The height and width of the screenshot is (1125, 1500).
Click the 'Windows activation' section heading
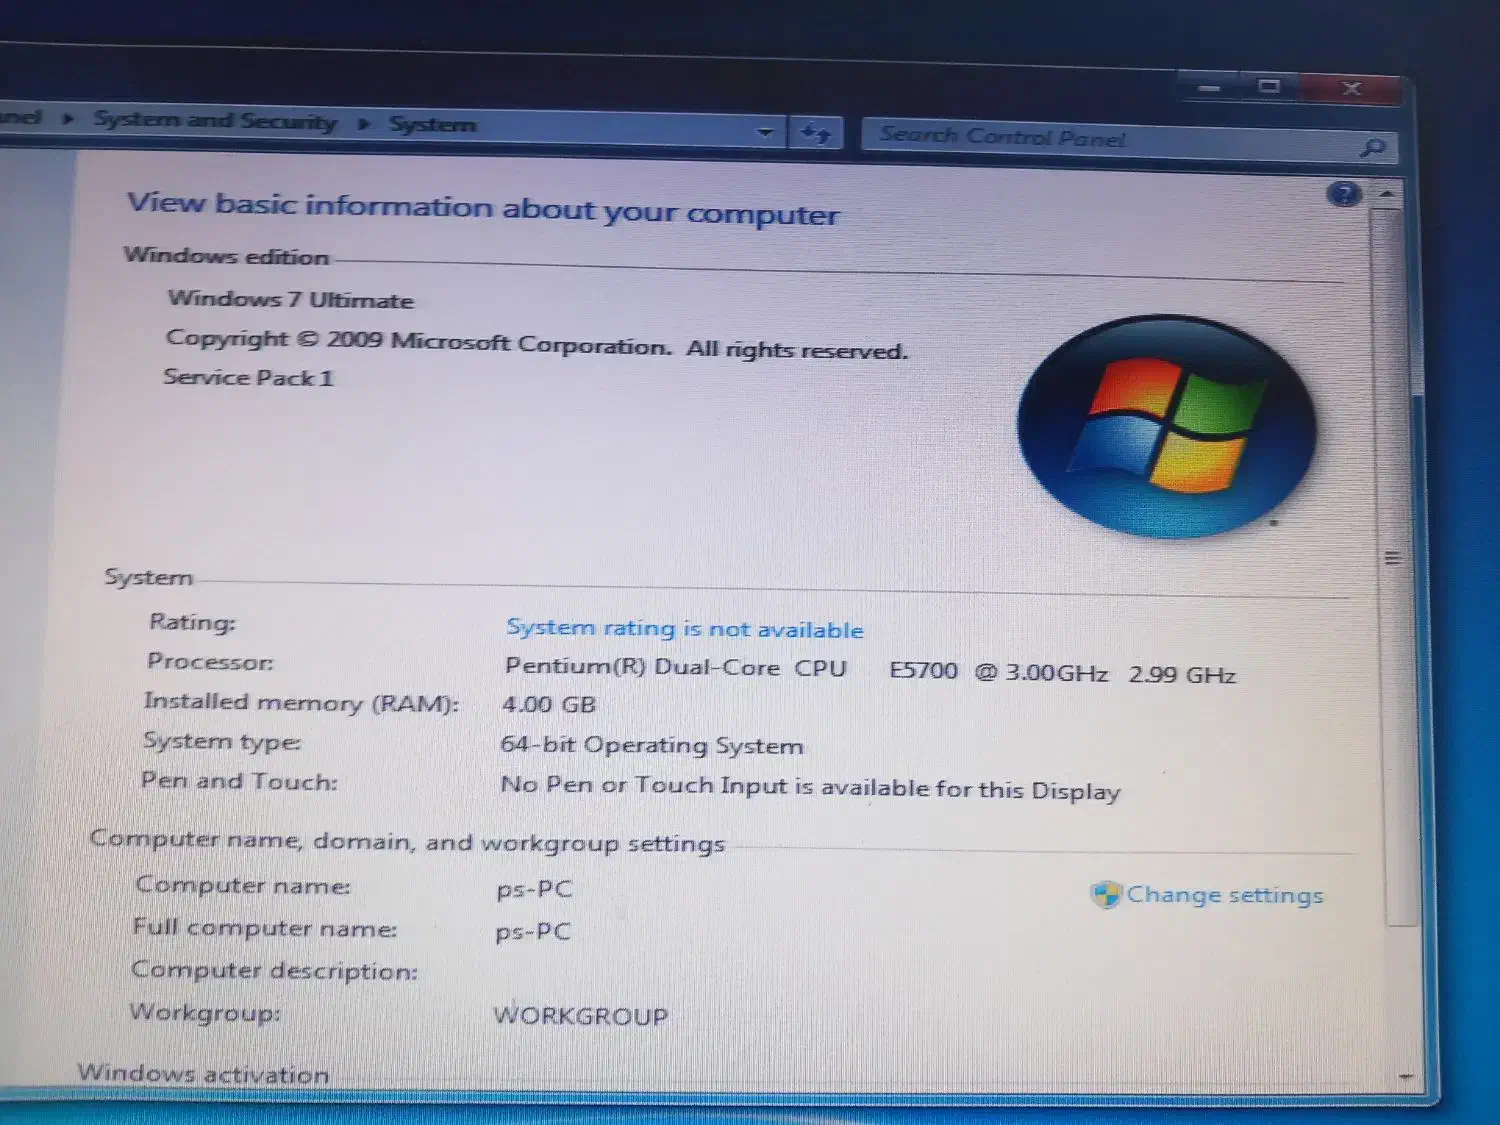pyautogui.click(x=203, y=1073)
